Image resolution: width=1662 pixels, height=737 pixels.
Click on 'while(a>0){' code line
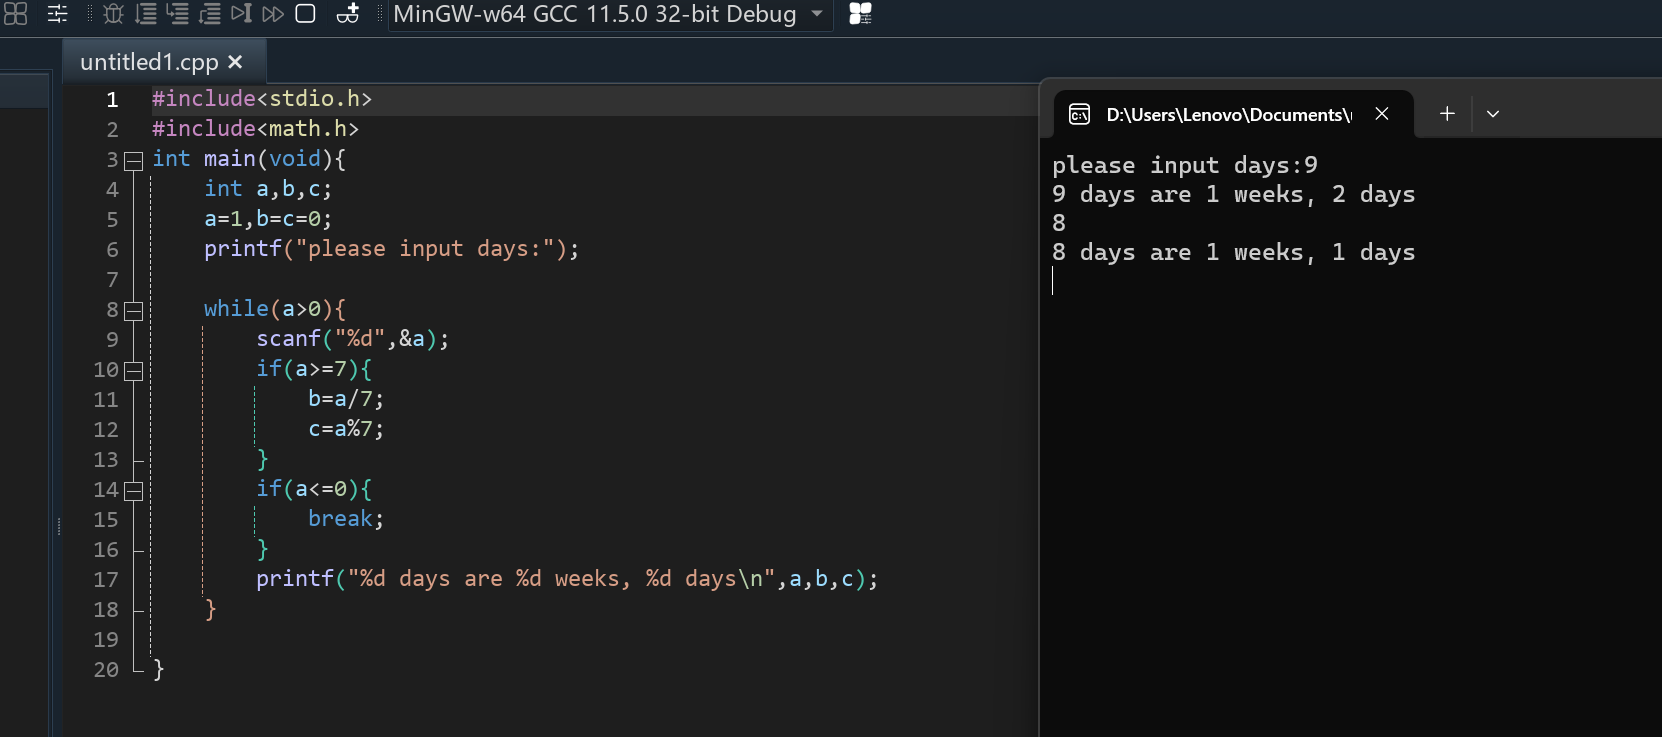275,309
